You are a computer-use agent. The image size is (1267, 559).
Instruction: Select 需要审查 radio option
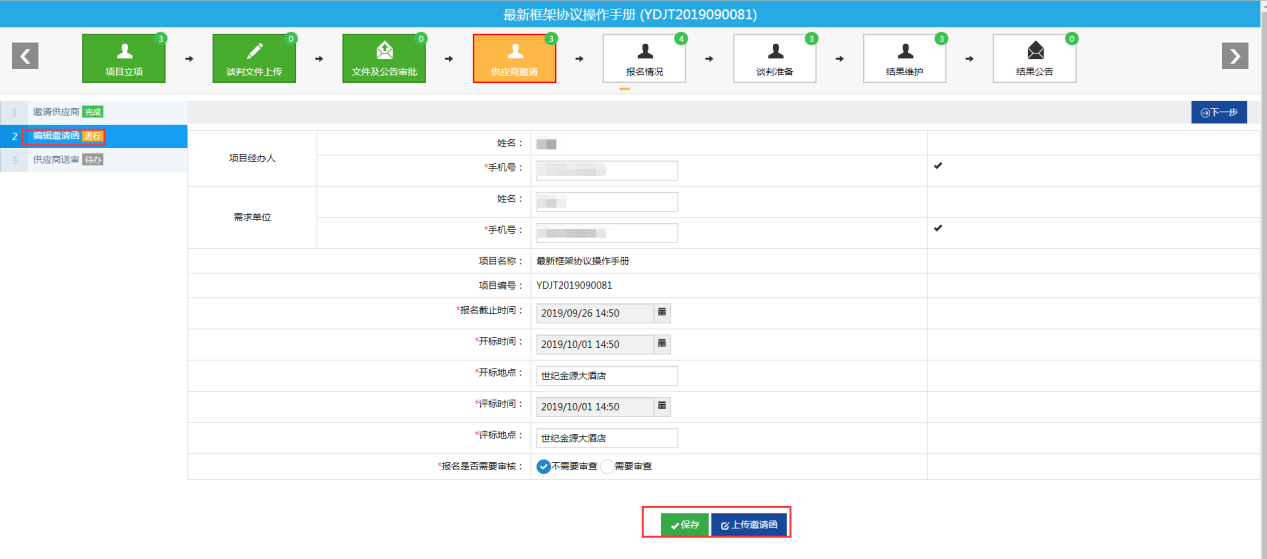click(607, 466)
